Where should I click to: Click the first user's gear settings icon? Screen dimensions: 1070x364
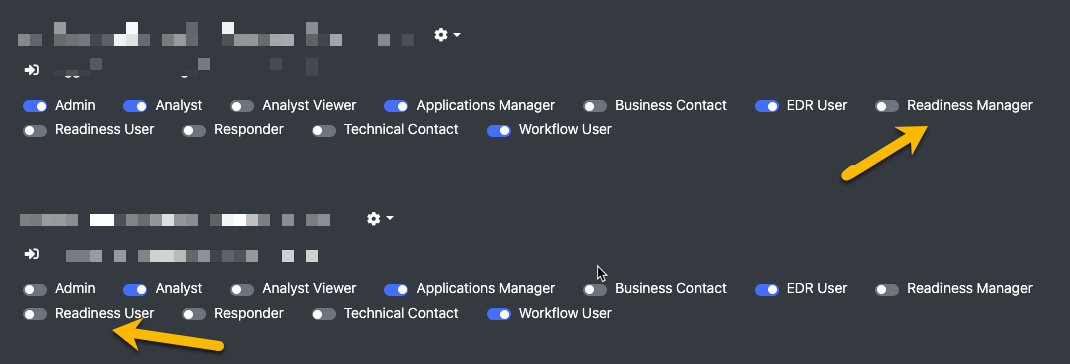(441, 34)
